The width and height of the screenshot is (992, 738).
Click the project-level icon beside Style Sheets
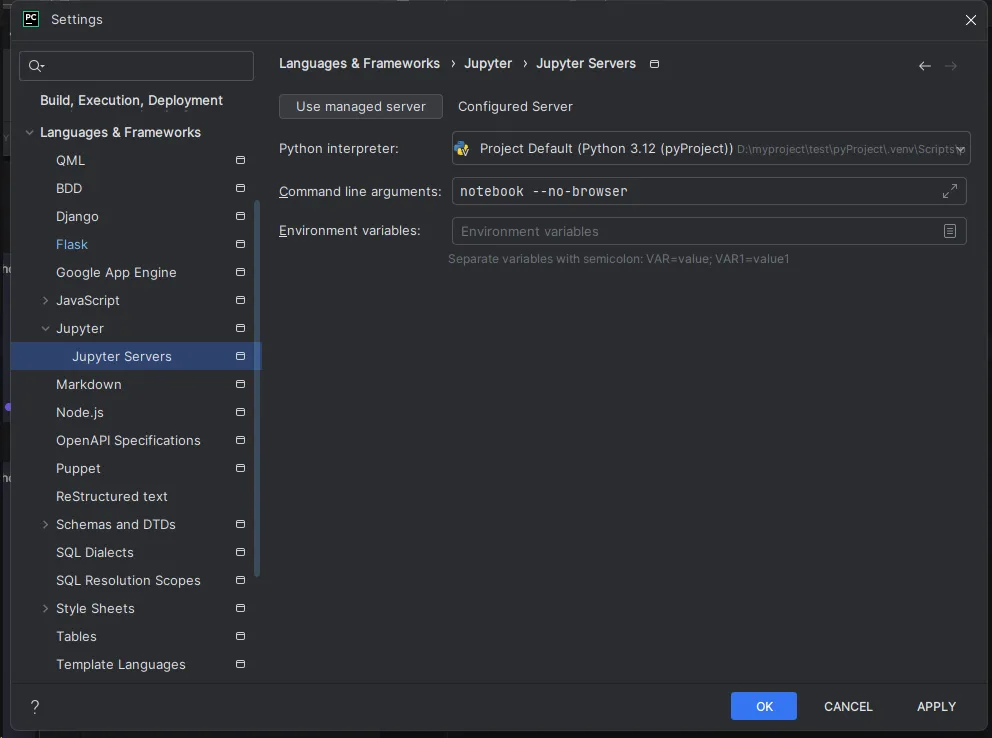(240, 608)
